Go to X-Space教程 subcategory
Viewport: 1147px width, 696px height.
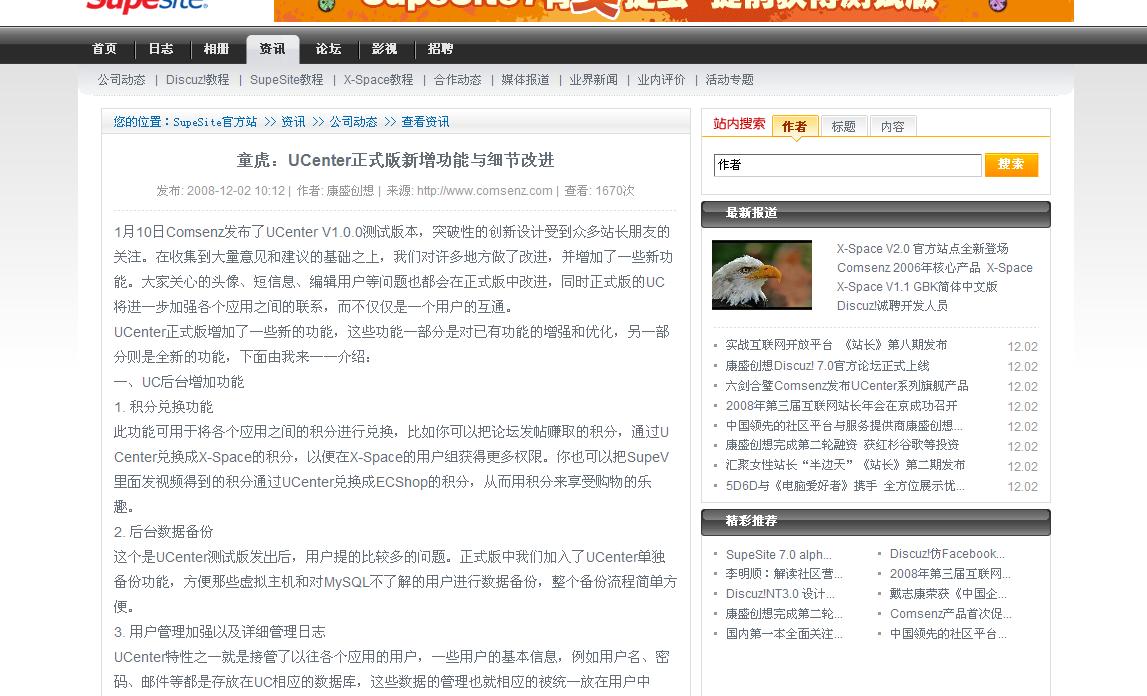pos(378,80)
